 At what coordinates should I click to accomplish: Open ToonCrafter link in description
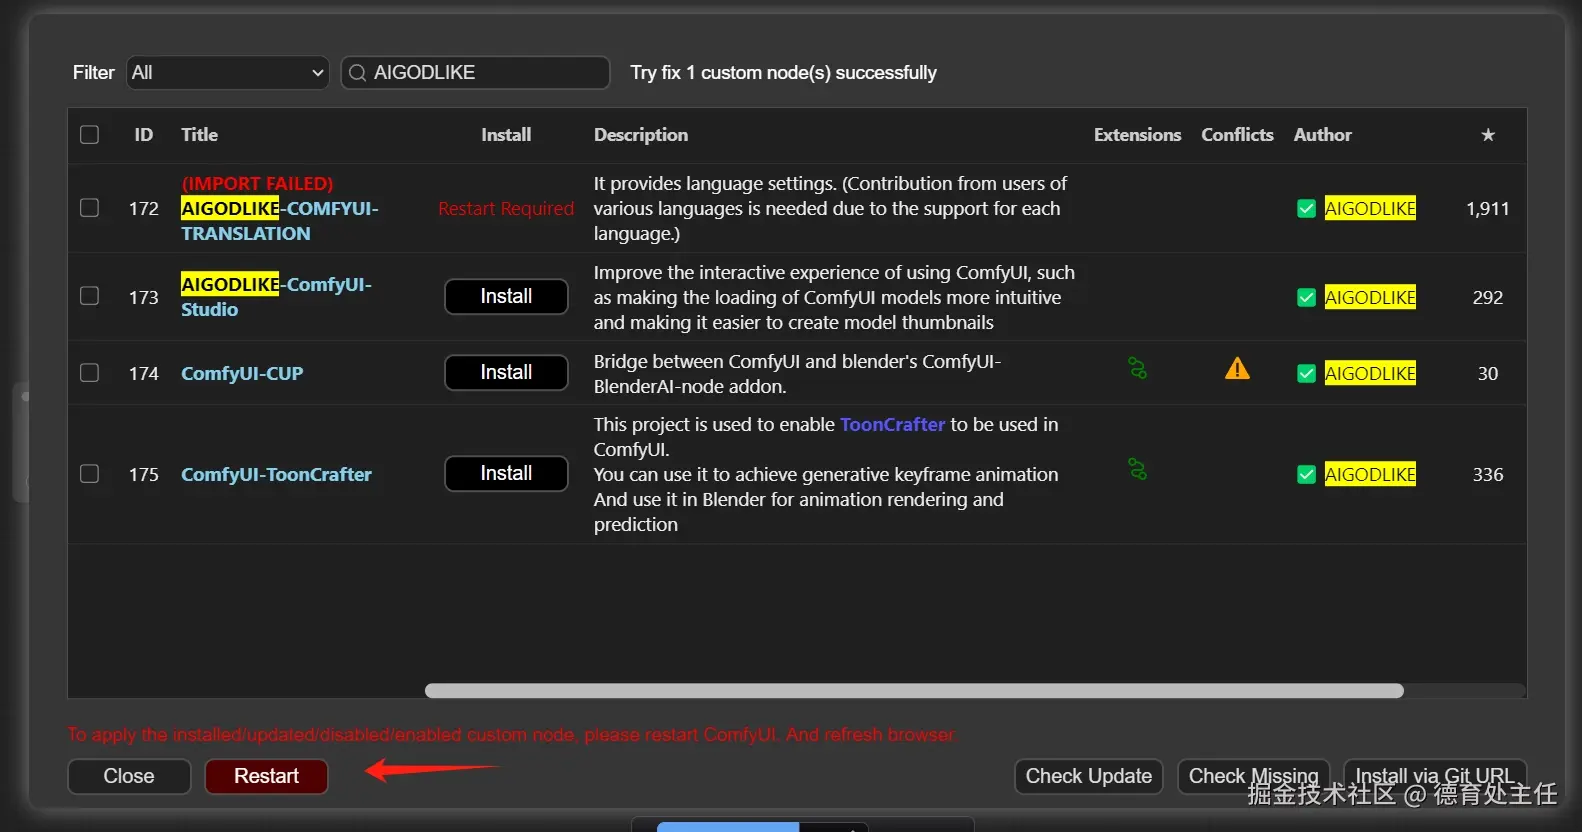[x=892, y=425]
